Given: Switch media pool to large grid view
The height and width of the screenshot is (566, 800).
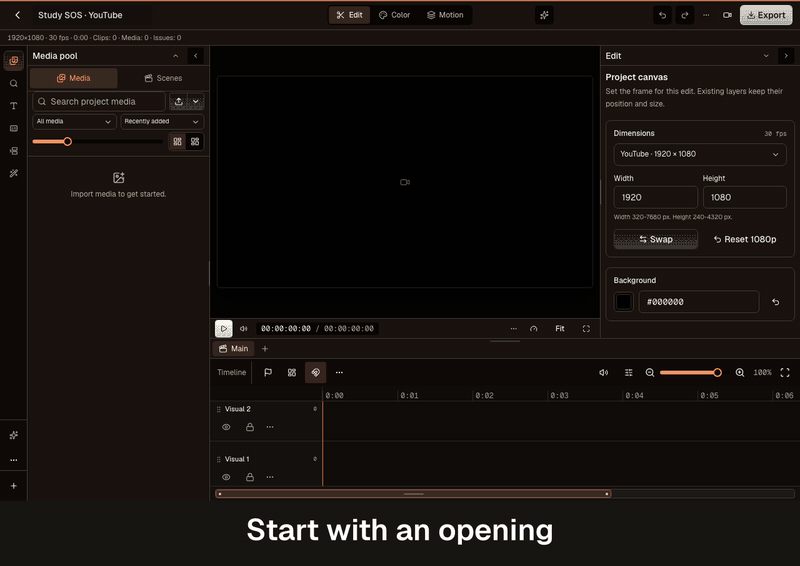Looking at the screenshot, I should pyautogui.click(x=178, y=142).
